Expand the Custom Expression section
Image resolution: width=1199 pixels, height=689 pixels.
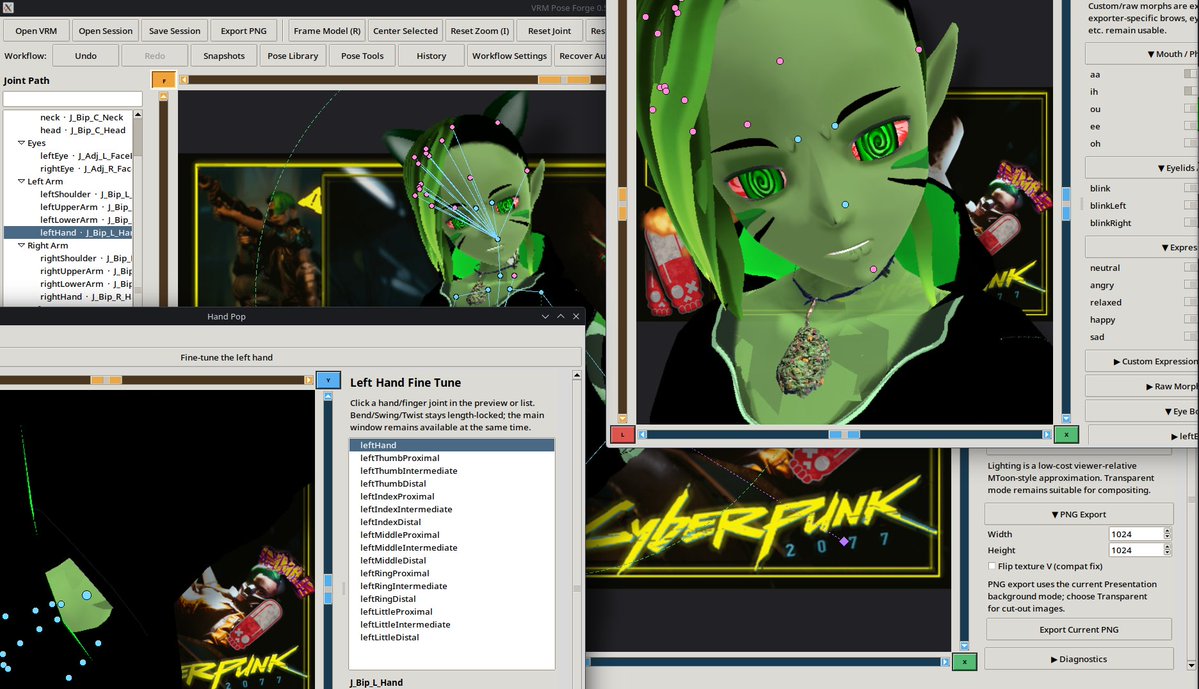[x=1142, y=362]
